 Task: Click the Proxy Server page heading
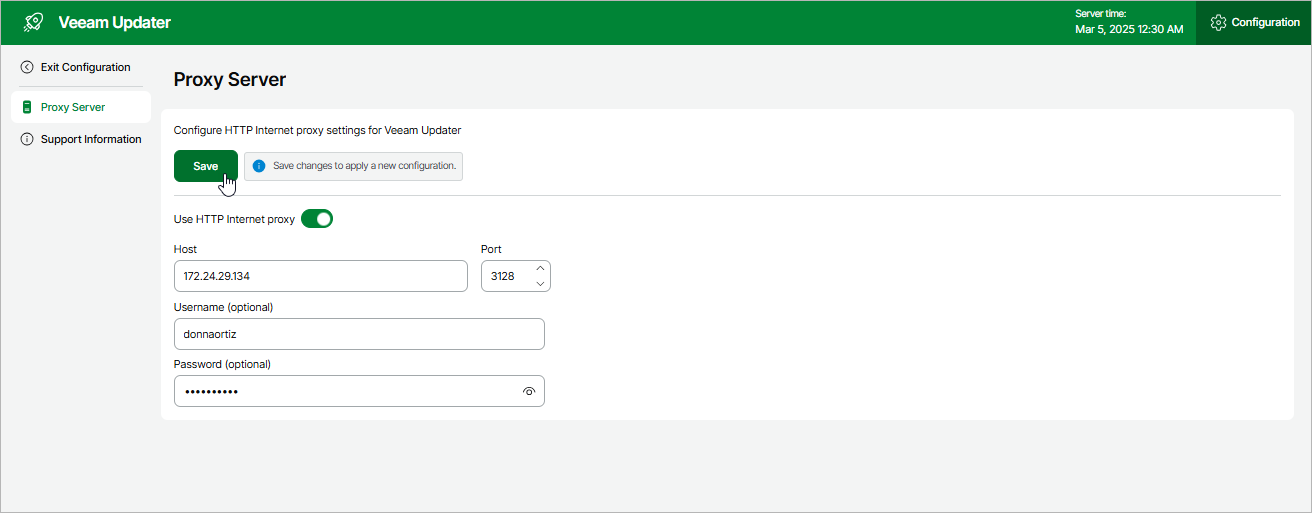tap(230, 80)
